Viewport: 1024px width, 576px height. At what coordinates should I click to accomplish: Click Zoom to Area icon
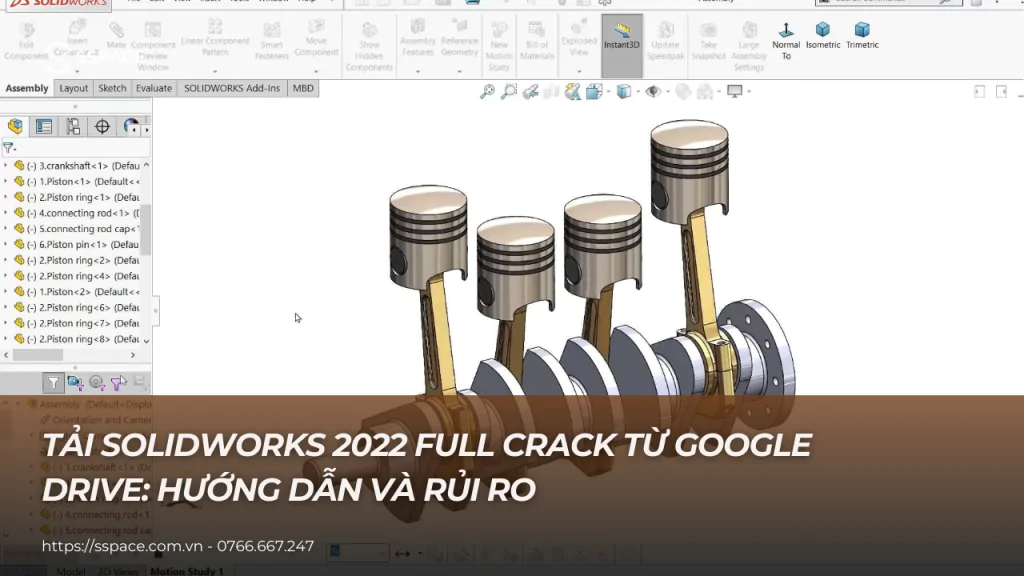[x=509, y=91]
